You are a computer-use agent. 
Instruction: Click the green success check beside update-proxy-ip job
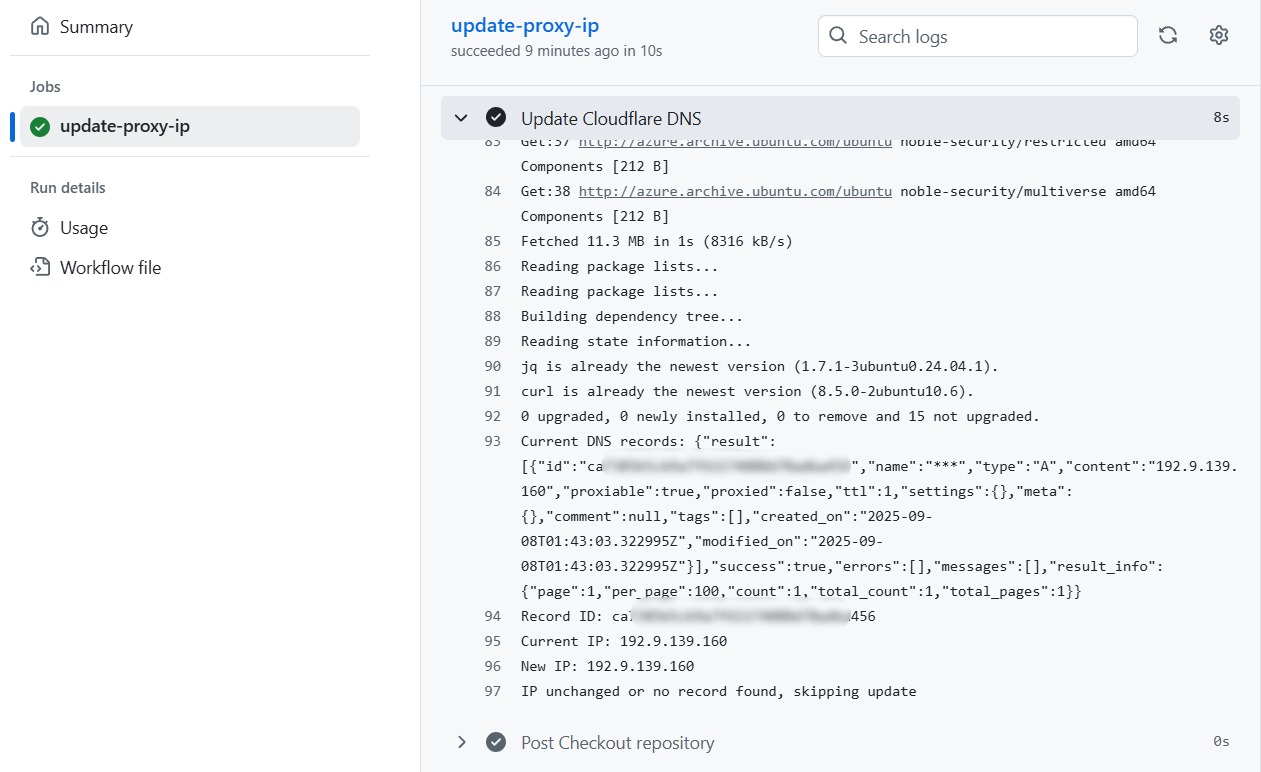[40, 127]
